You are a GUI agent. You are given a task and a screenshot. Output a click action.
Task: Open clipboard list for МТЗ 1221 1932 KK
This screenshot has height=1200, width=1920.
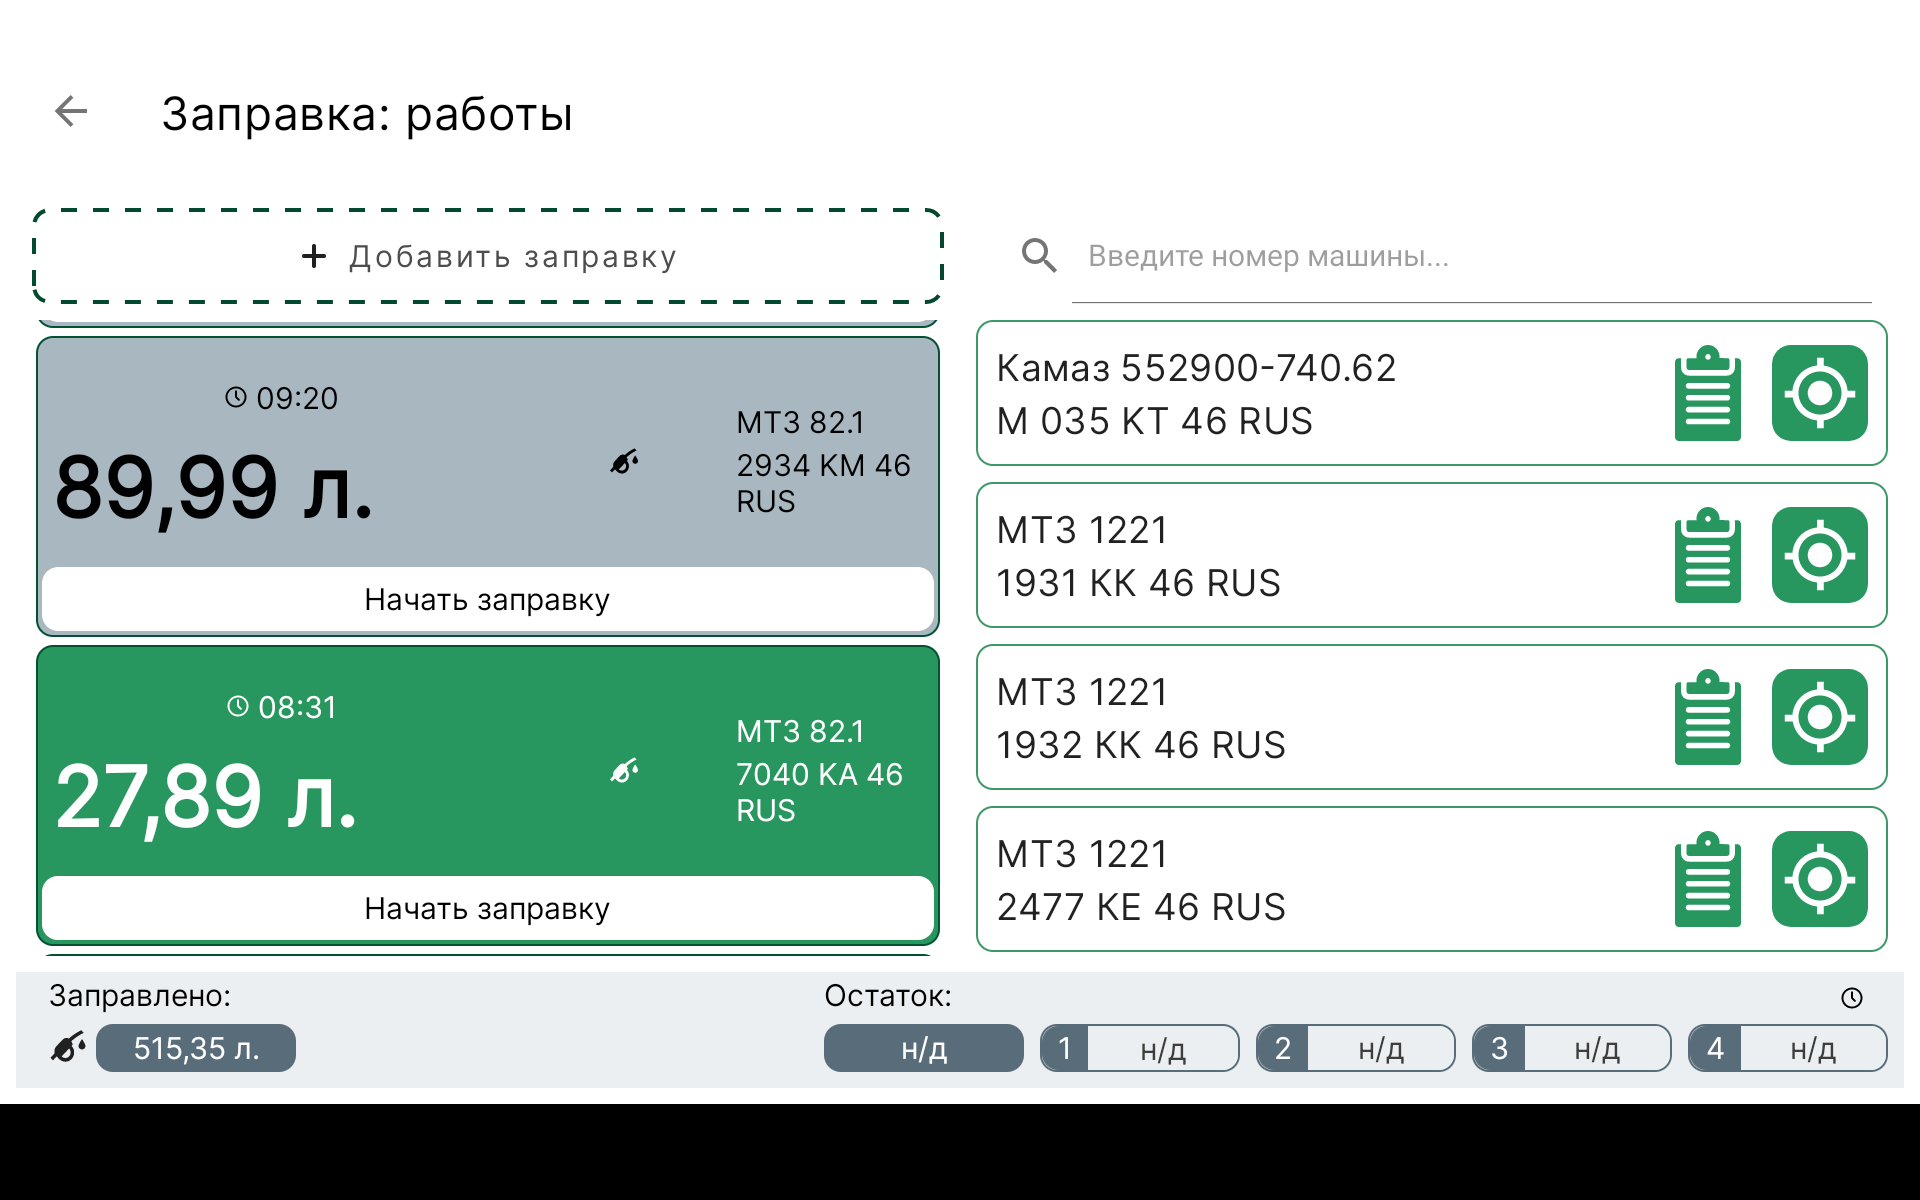(x=1708, y=718)
